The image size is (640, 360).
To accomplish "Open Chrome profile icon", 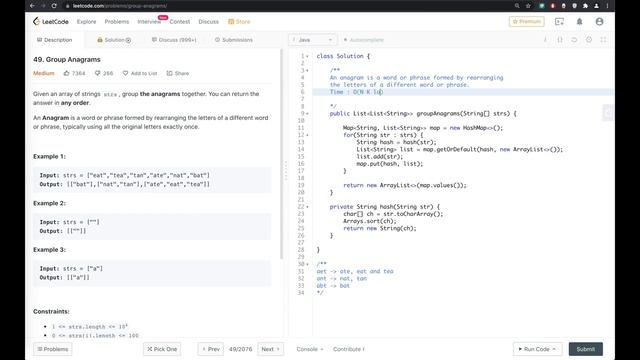I will (x=596, y=6).
